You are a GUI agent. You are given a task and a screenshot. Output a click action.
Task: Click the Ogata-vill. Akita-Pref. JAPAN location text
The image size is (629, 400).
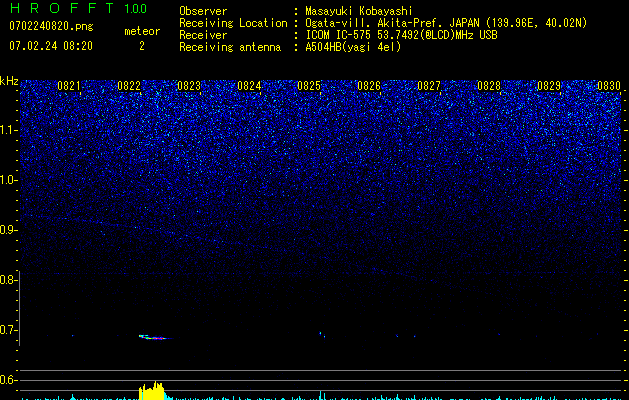[x=446, y=23]
